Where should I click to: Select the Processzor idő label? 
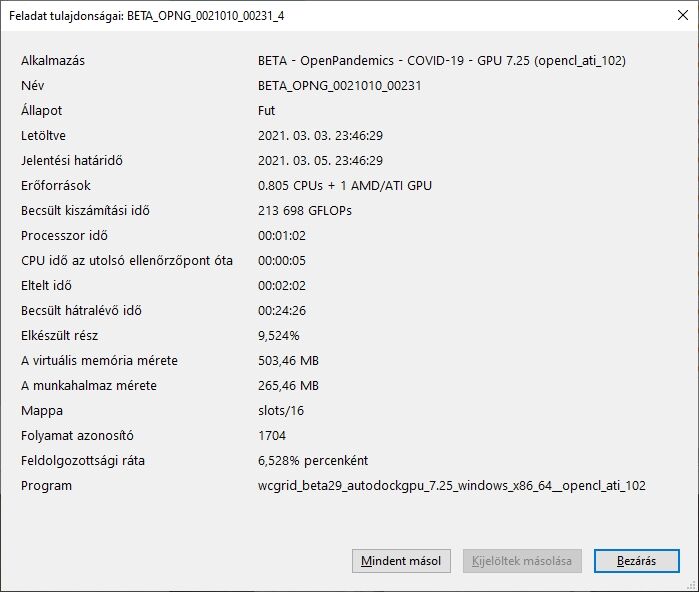tap(64, 235)
